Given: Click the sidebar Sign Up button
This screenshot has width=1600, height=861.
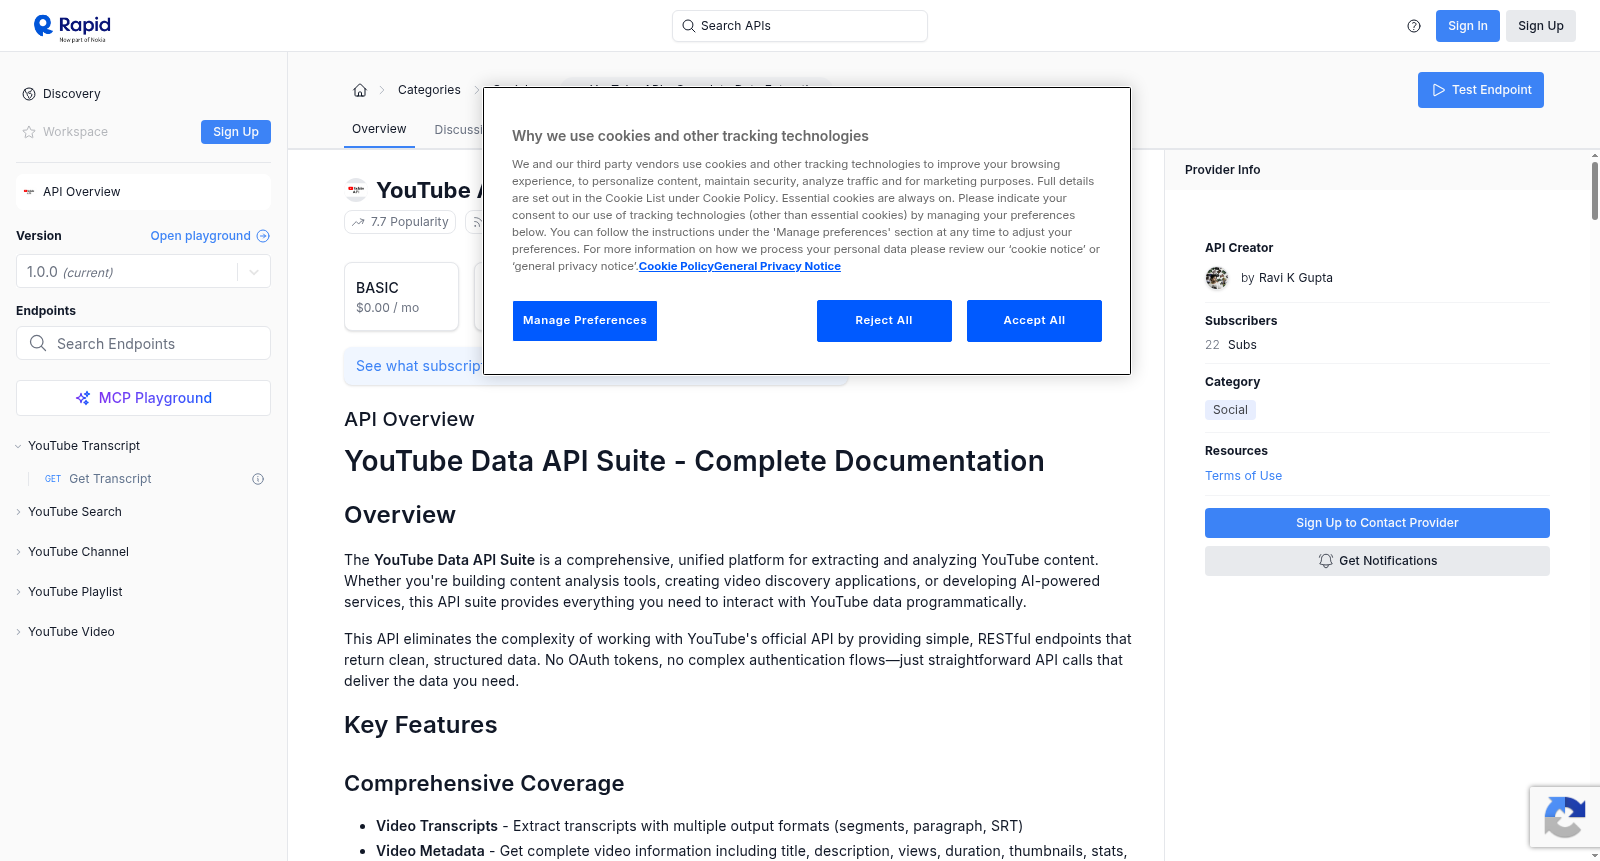Looking at the screenshot, I should click(x=236, y=132).
